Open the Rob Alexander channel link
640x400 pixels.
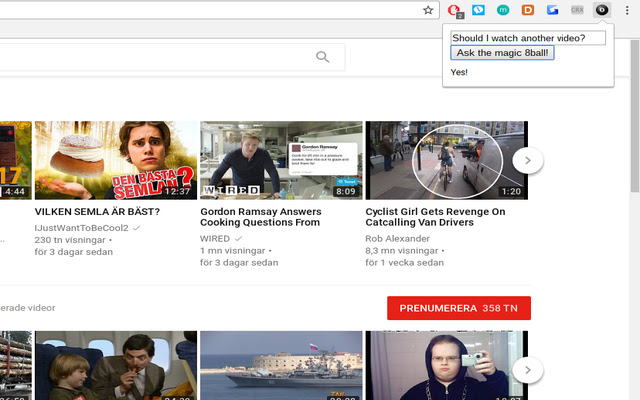coord(398,238)
